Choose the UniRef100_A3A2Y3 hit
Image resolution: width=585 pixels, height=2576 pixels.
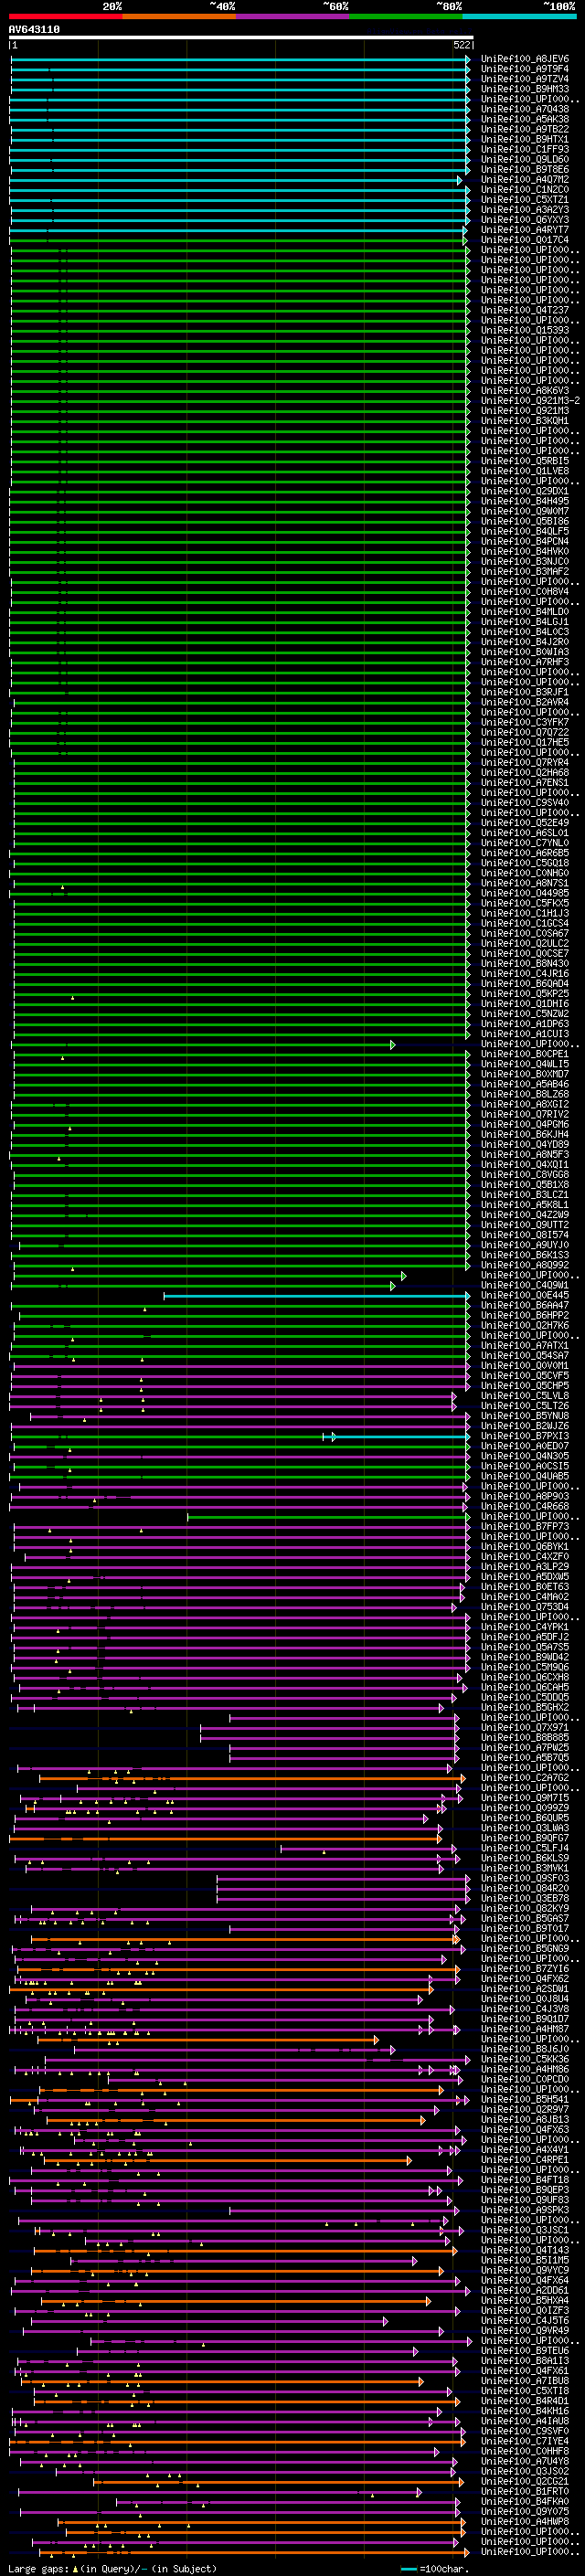[x=525, y=210]
